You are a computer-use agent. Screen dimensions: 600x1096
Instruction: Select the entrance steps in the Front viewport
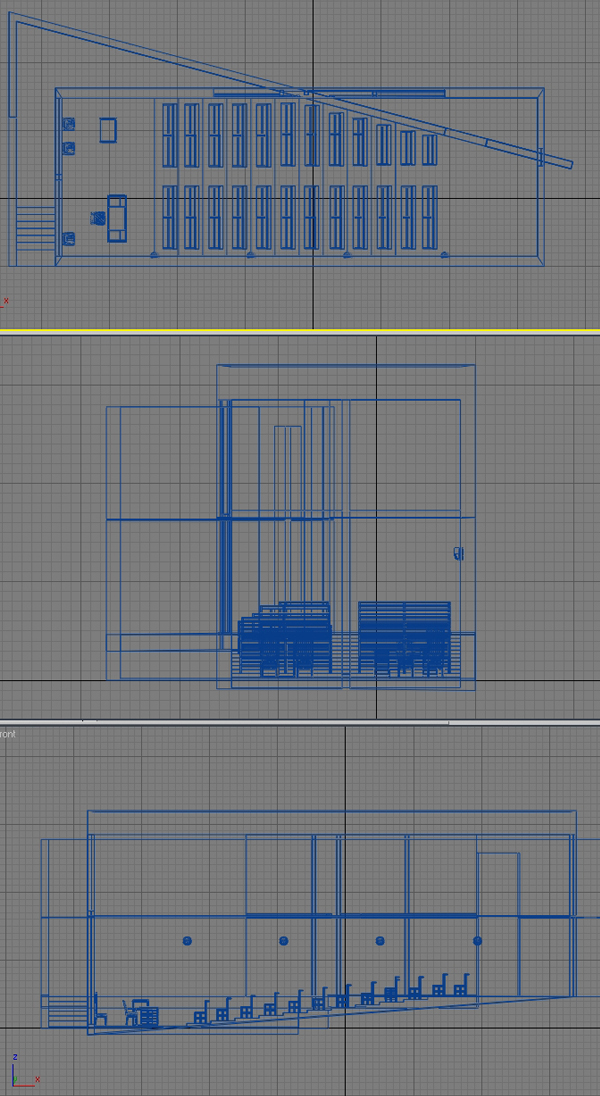tap(67, 1011)
